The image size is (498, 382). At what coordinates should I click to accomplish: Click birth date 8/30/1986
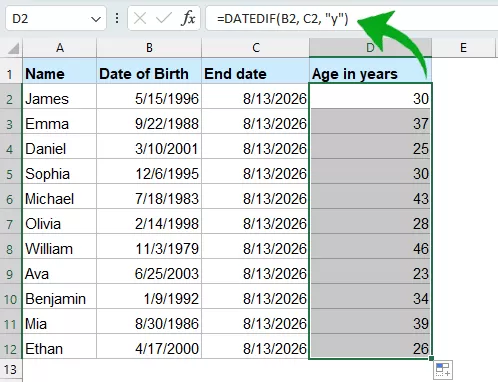[149, 321]
